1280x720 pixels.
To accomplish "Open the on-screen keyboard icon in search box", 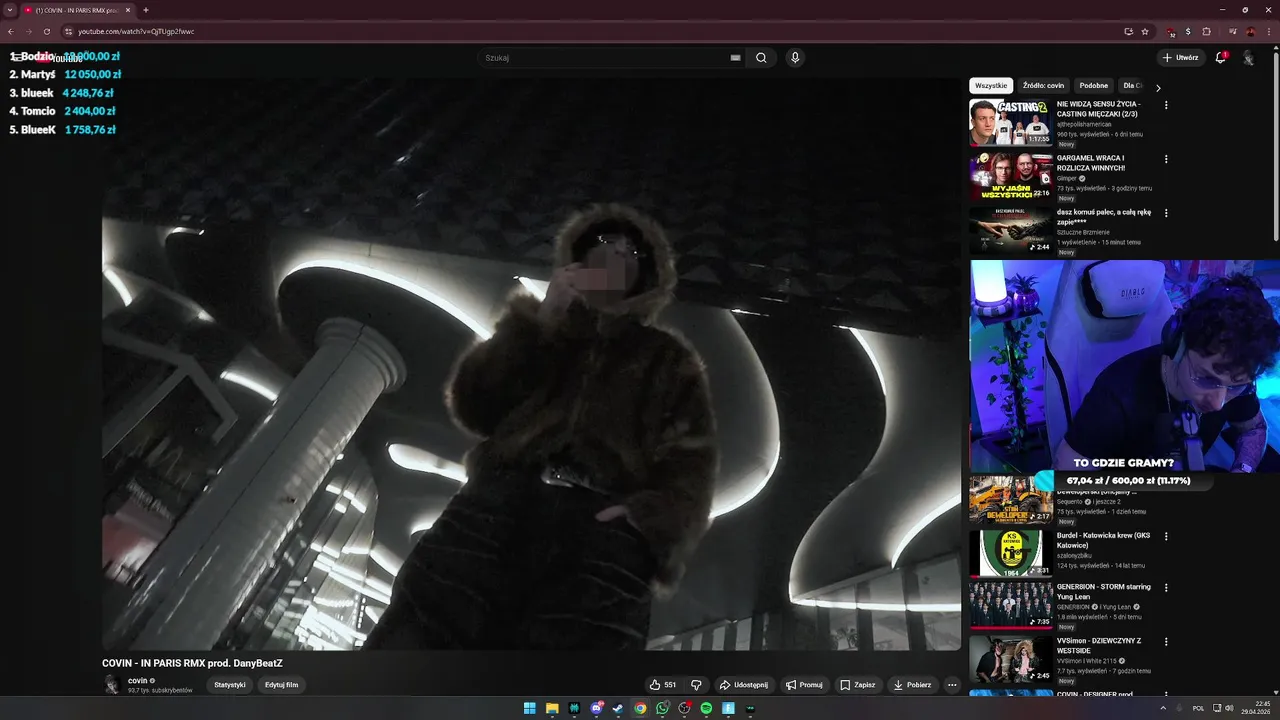I will click(735, 58).
